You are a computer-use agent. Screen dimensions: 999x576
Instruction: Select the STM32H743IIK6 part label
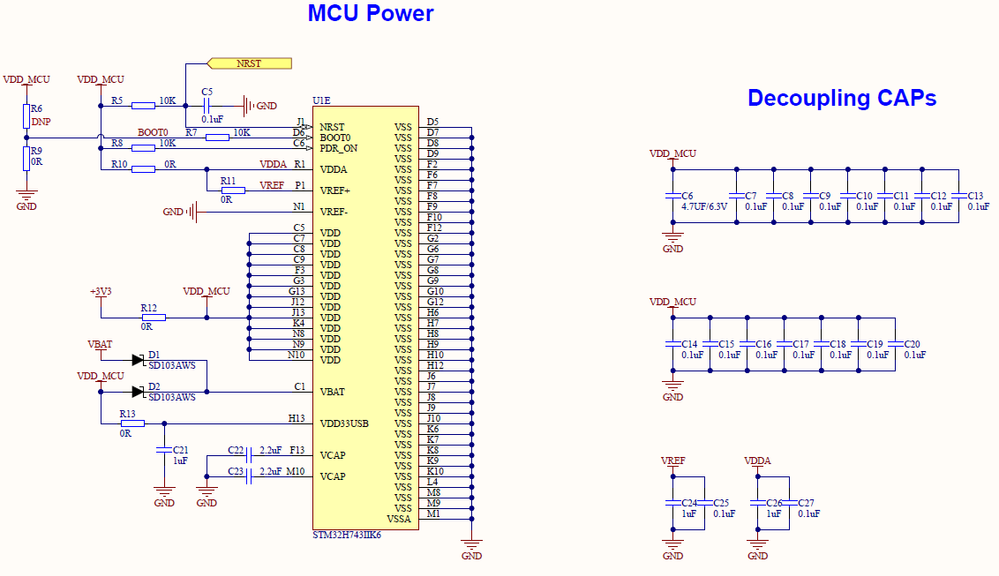tap(347, 535)
